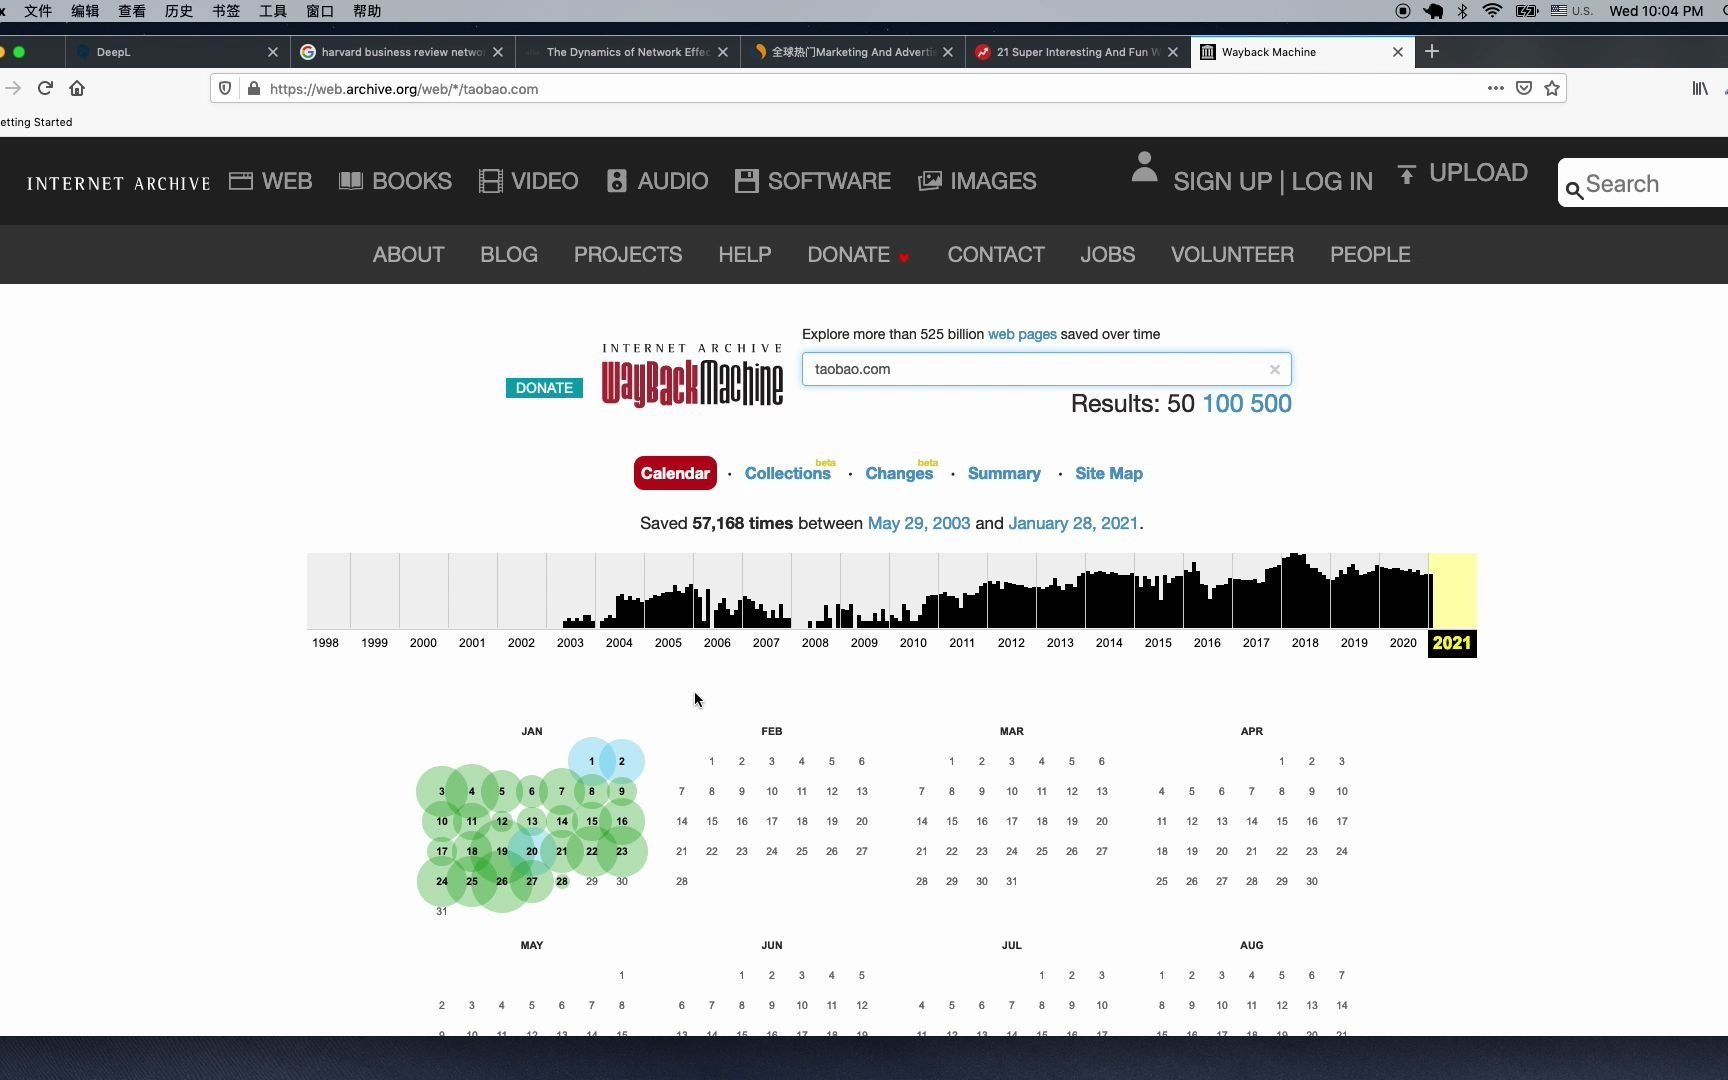Viewport: 1728px width, 1080px height.
Task: Open the 文件 file menu
Action: pyautogui.click(x=38, y=11)
